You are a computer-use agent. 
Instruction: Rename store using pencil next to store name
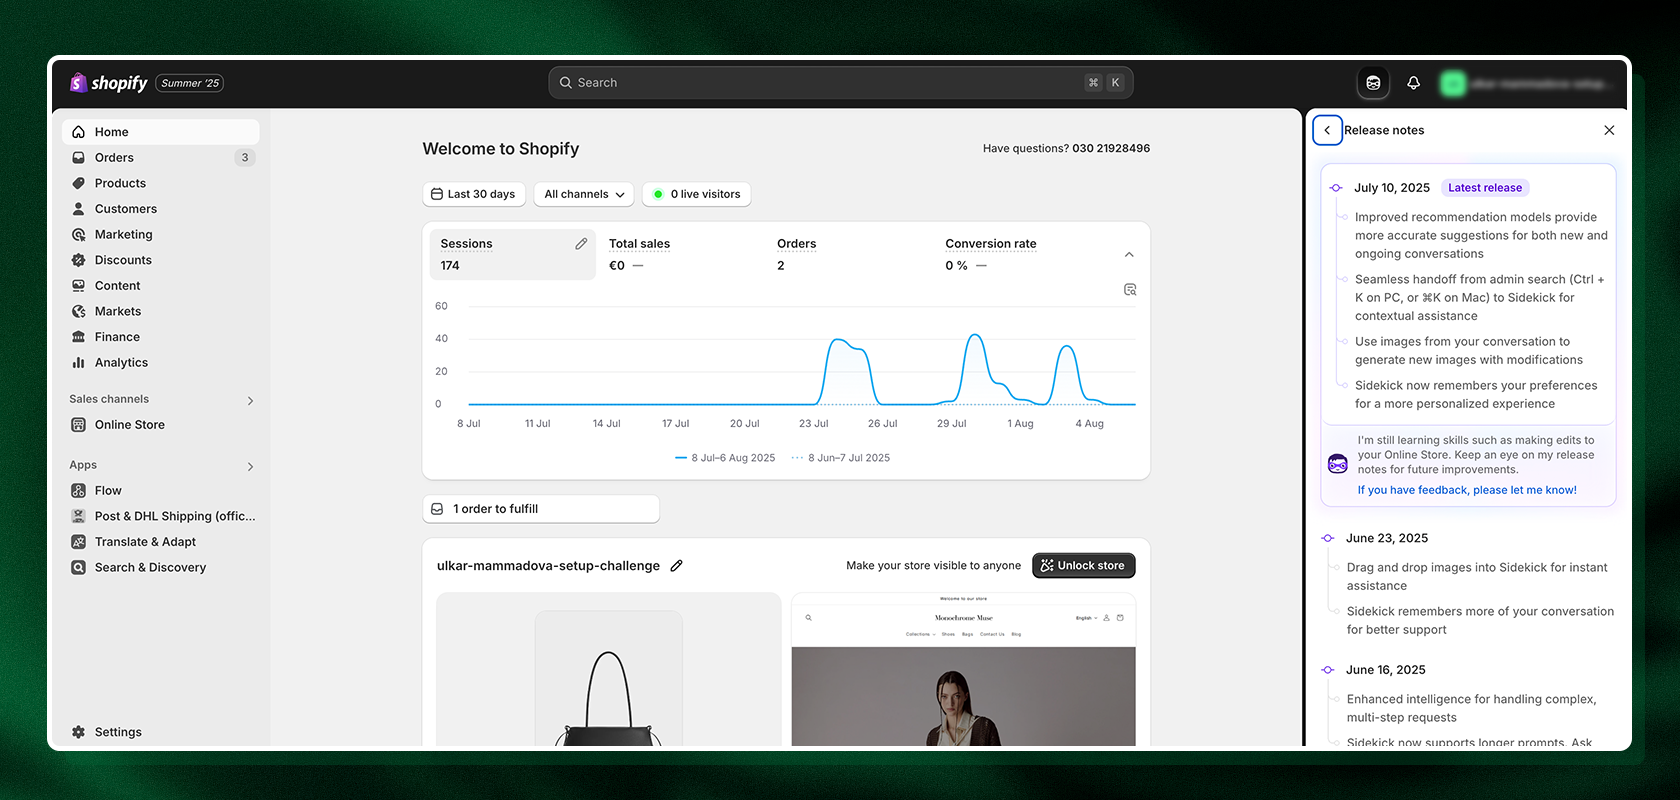pos(676,566)
